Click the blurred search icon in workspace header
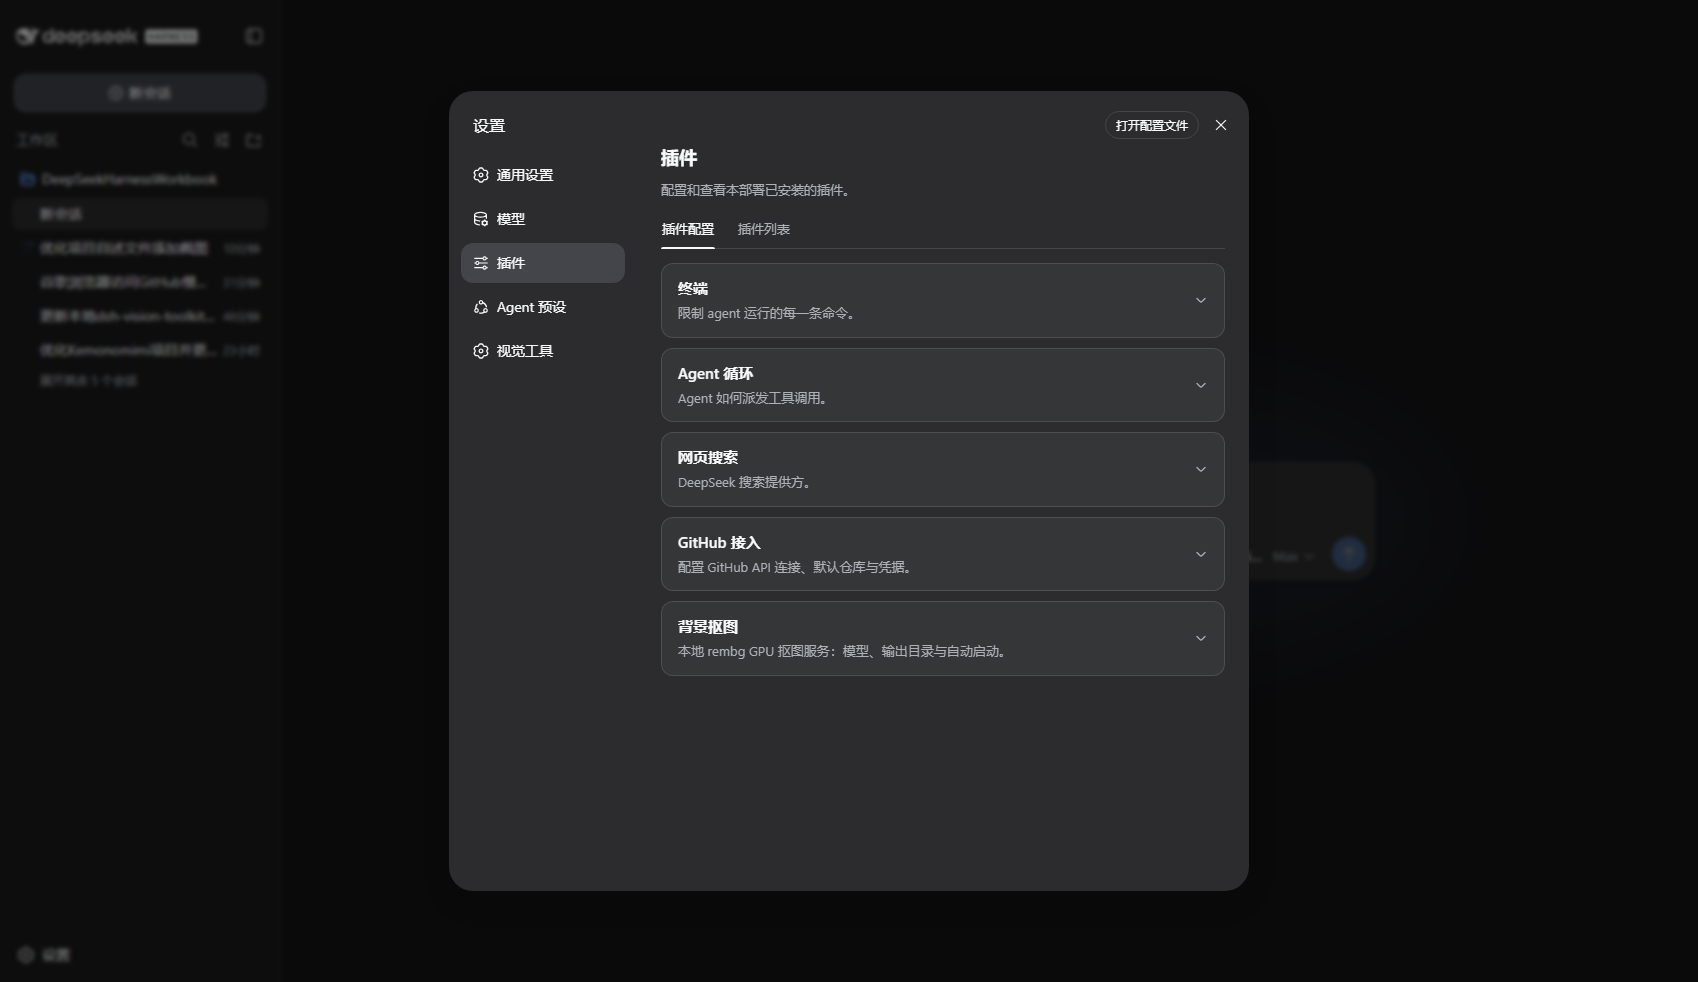The width and height of the screenshot is (1698, 982). click(189, 140)
